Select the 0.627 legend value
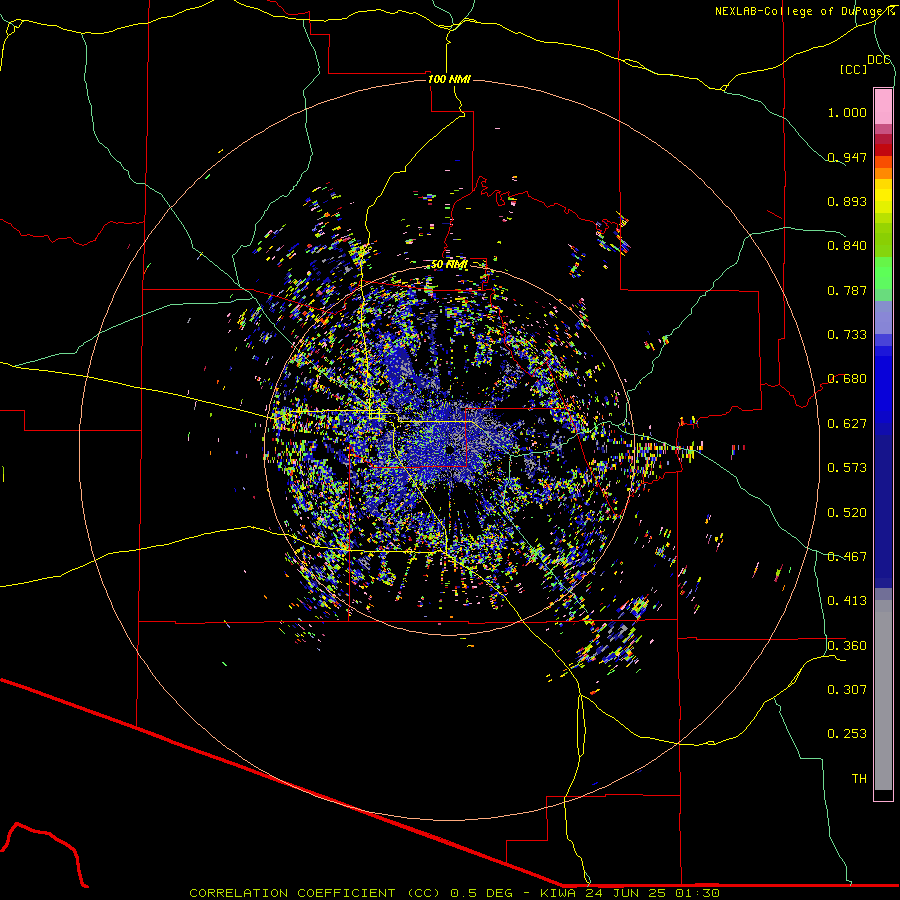This screenshot has height=900, width=900. (847, 424)
